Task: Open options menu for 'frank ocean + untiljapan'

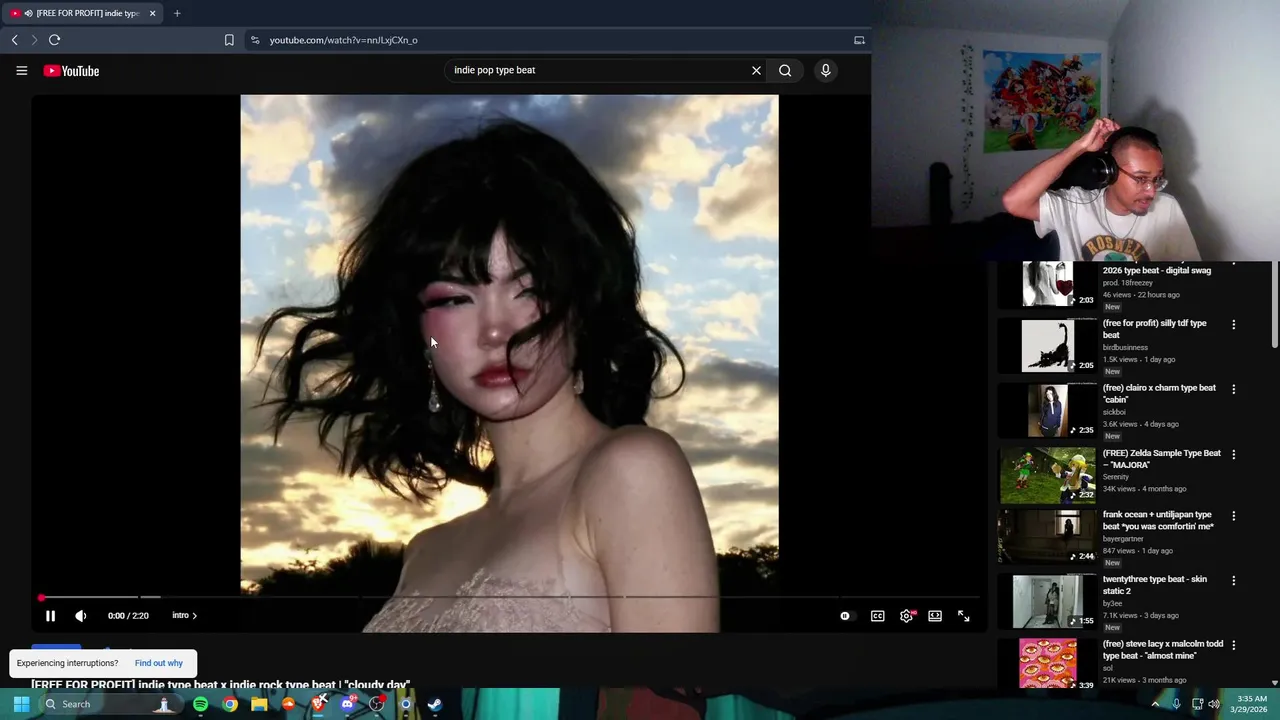Action: coord(1233,516)
